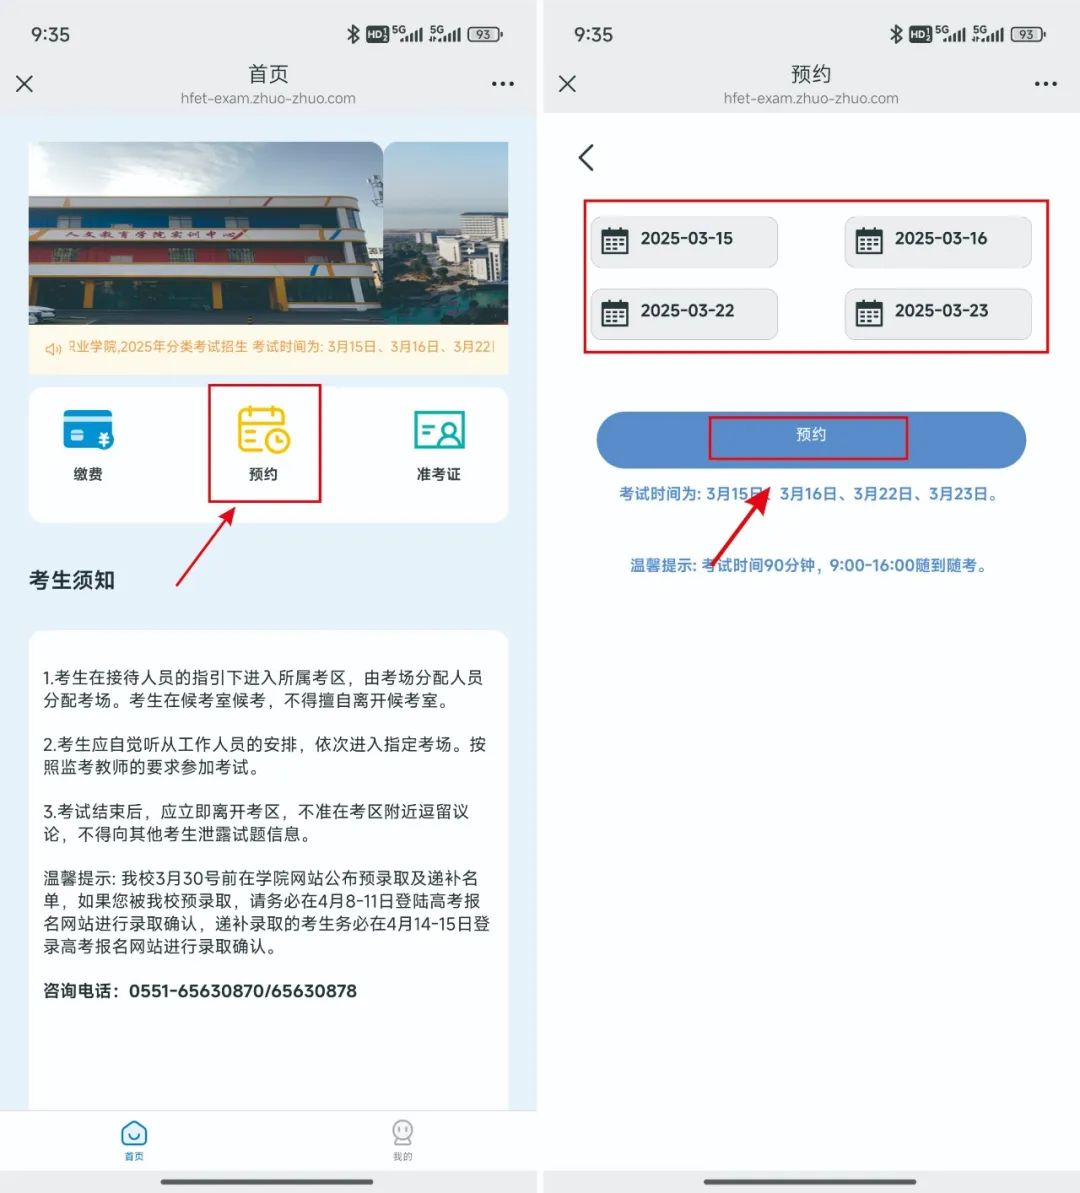1080x1193 pixels.
Task: Close the 首页 webview with X
Action: pos(25,84)
